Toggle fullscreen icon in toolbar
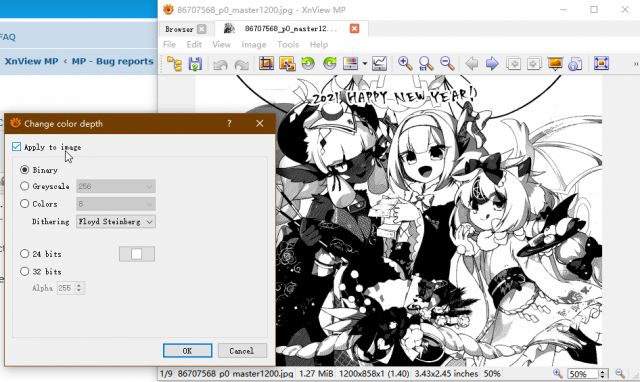Viewport: 640px width, 382px height. (x=601, y=63)
